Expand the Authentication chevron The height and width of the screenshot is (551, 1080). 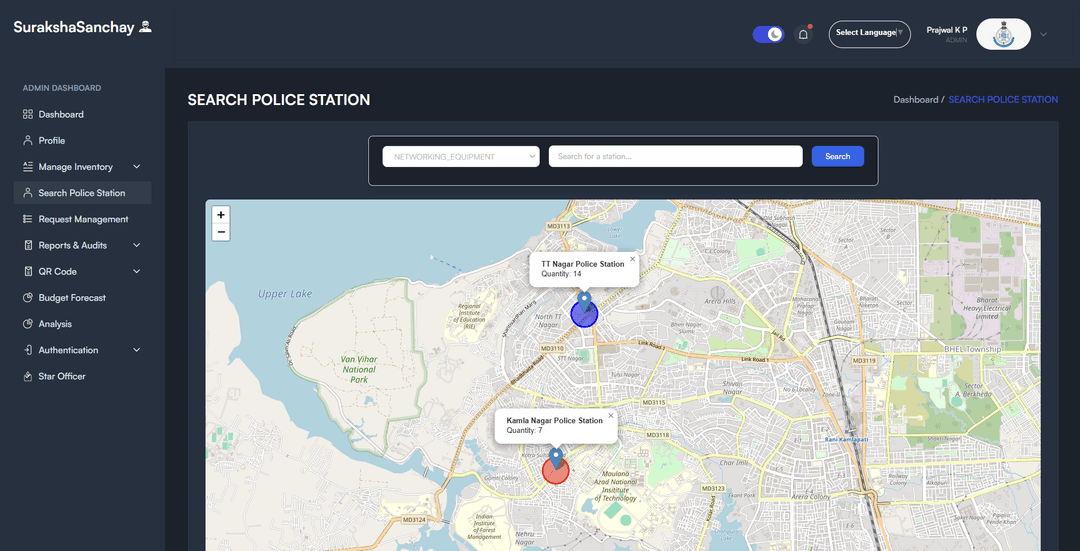[136, 350]
